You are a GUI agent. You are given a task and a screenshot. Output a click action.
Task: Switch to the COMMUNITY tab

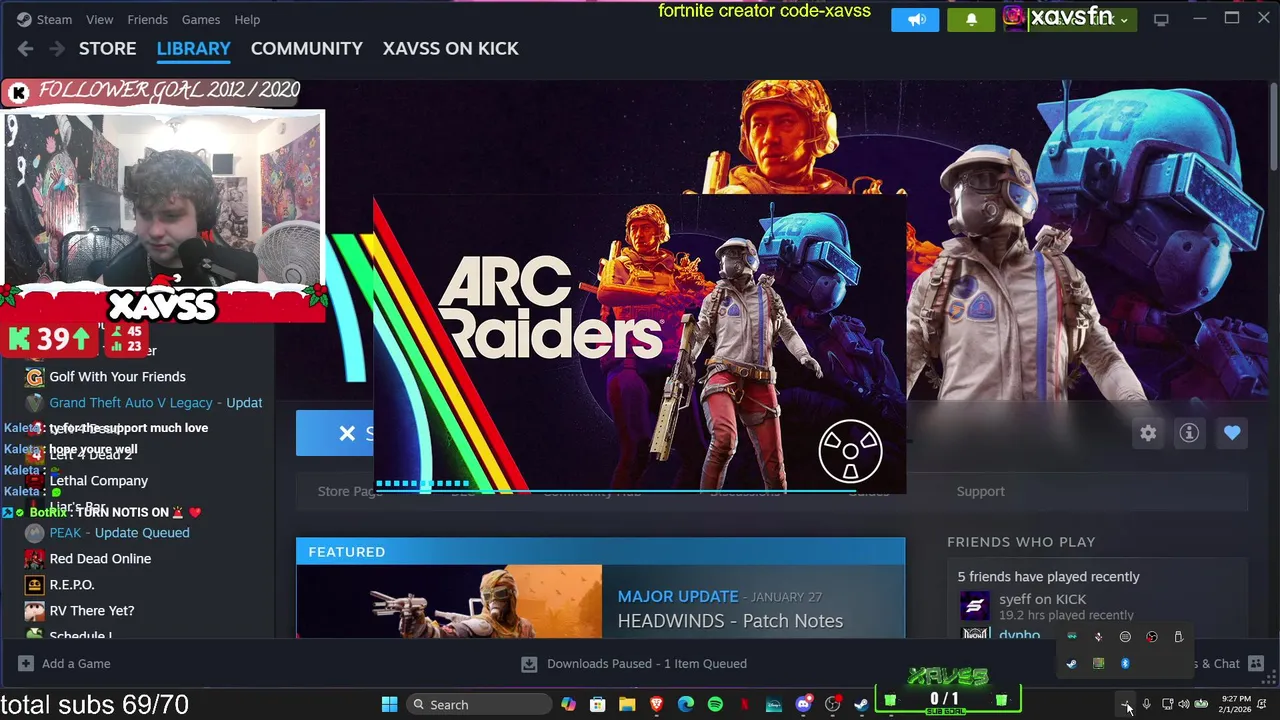306,48
